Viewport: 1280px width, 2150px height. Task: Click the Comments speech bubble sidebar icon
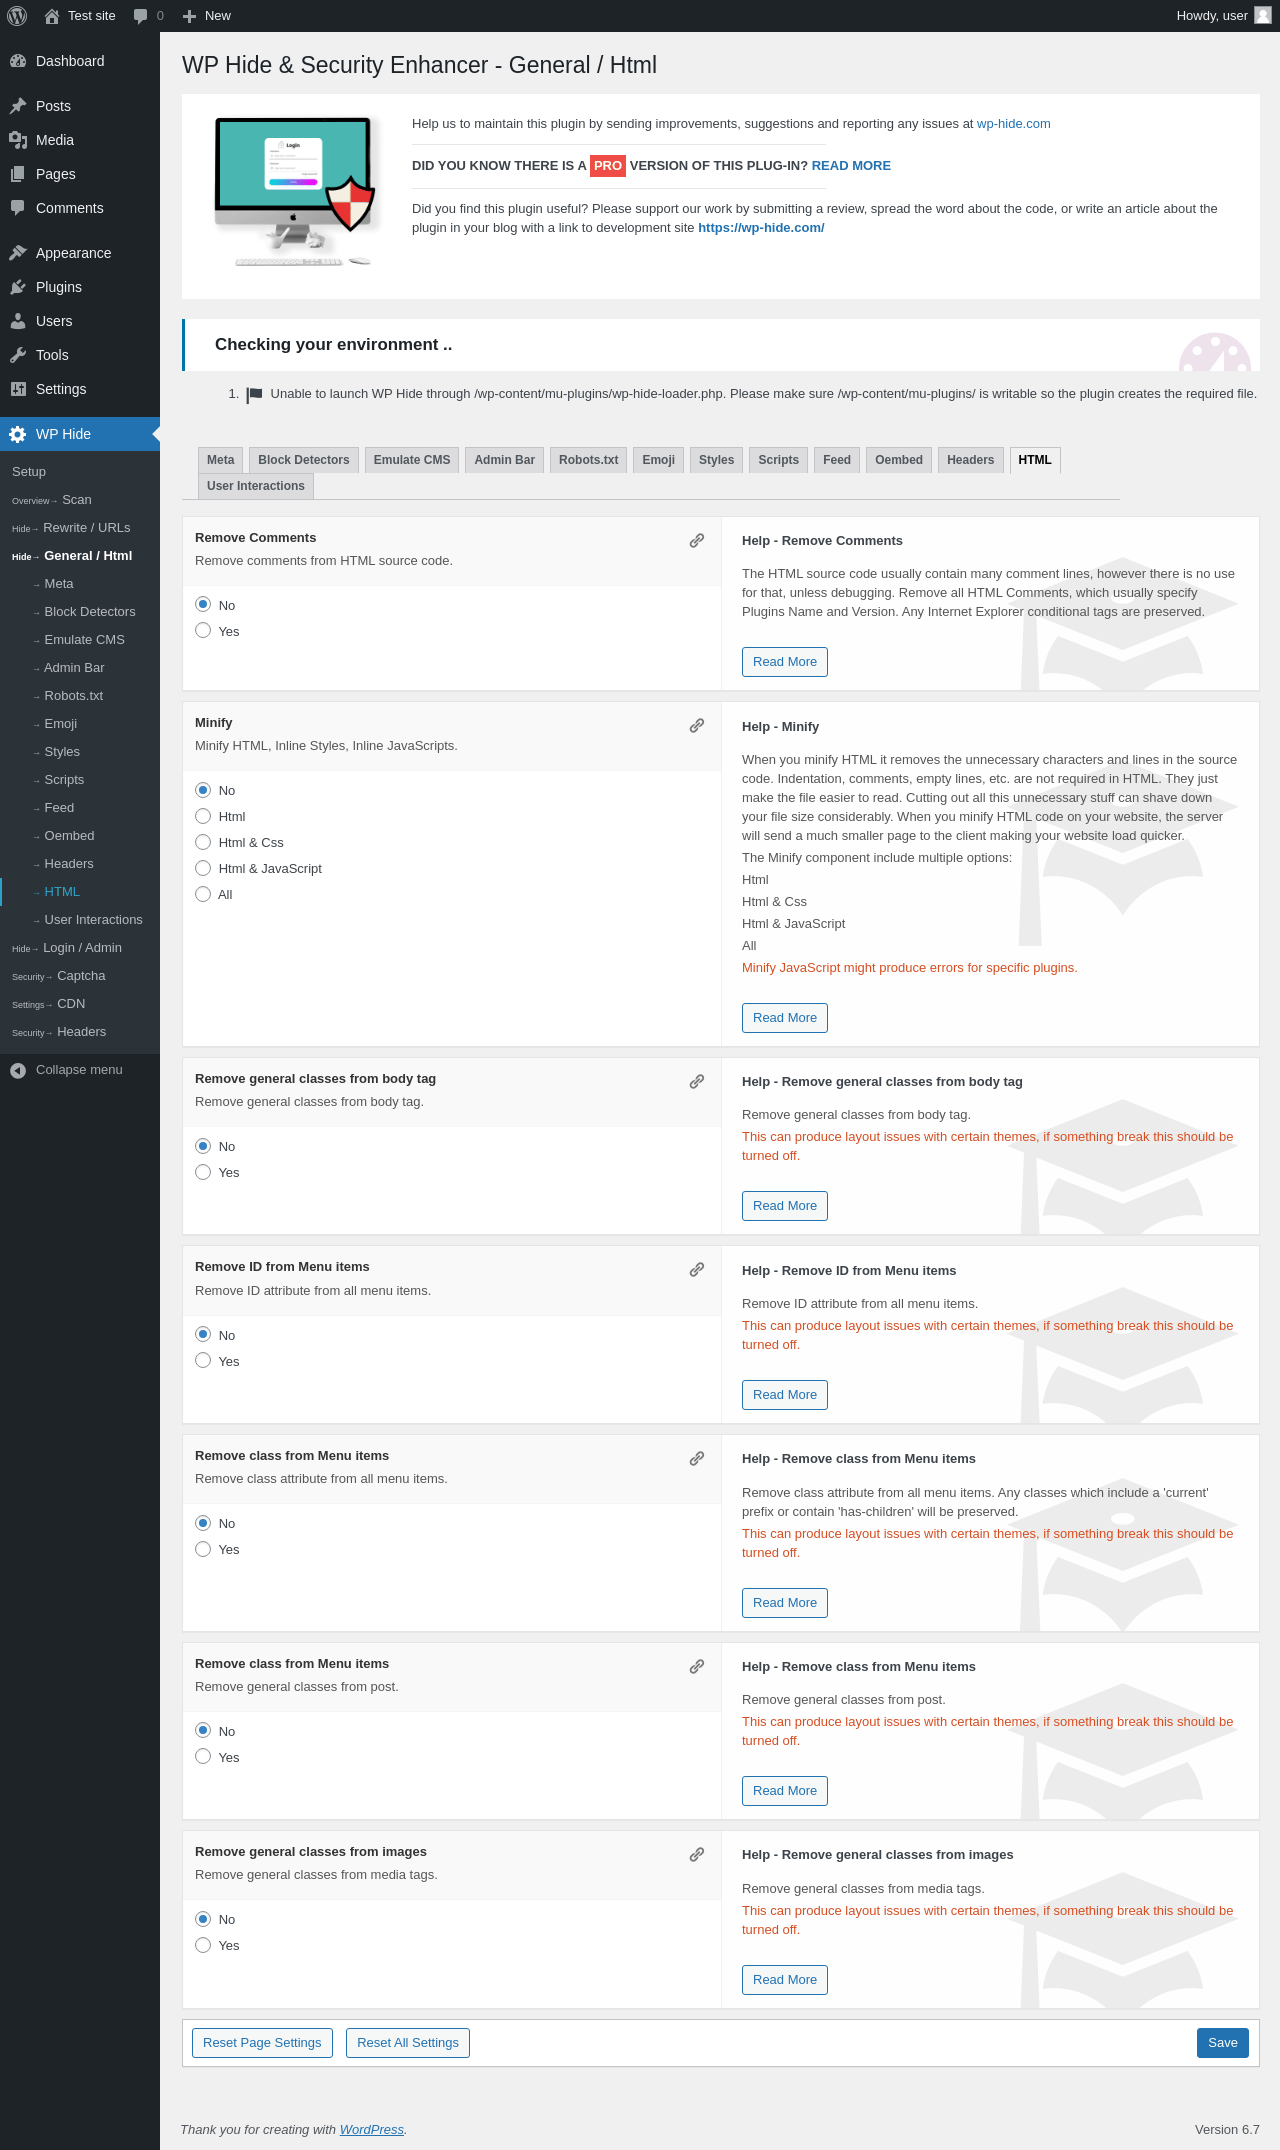(x=18, y=208)
